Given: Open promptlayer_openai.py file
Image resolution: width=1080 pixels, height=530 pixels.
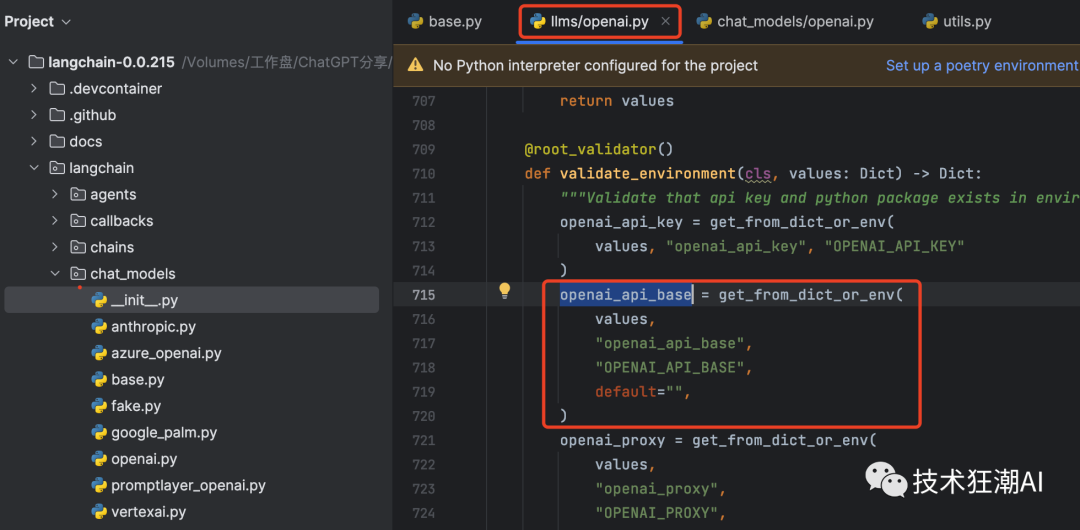Looking at the screenshot, I should (188, 486).
